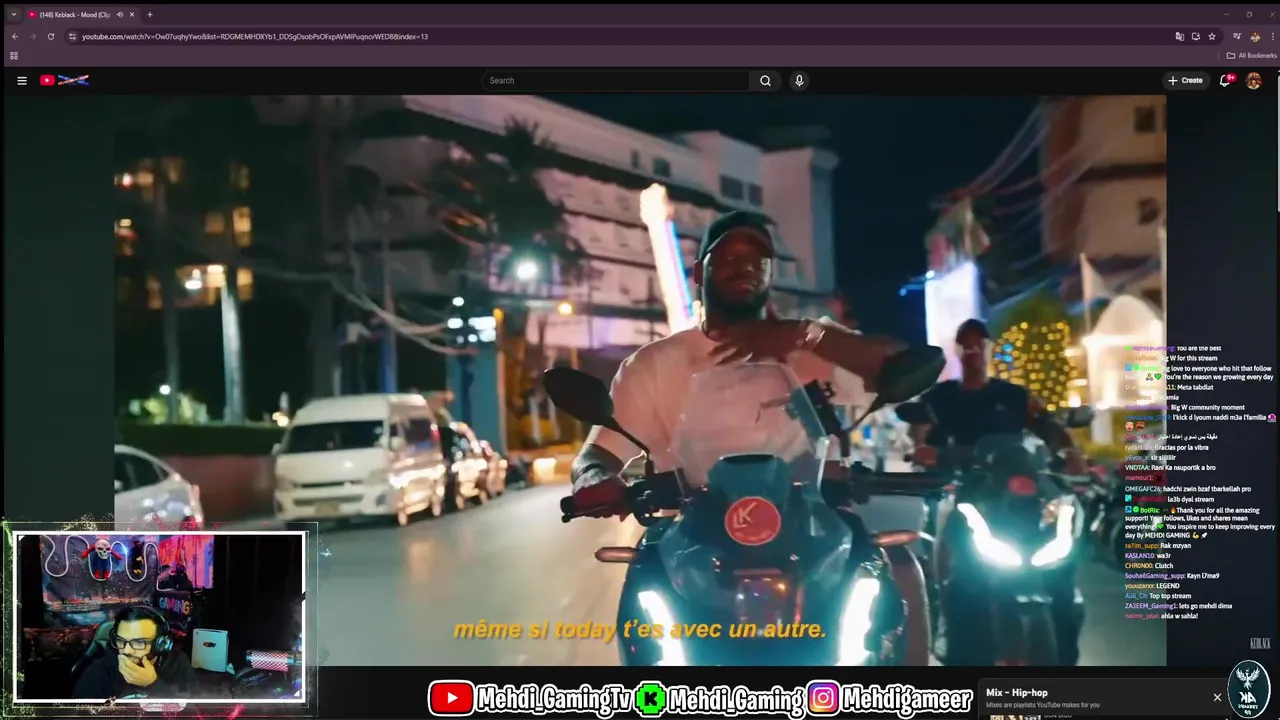Open the All Bookmarks folder
This screenshot has width=1280, height=720.
[x=1251, y=56]
